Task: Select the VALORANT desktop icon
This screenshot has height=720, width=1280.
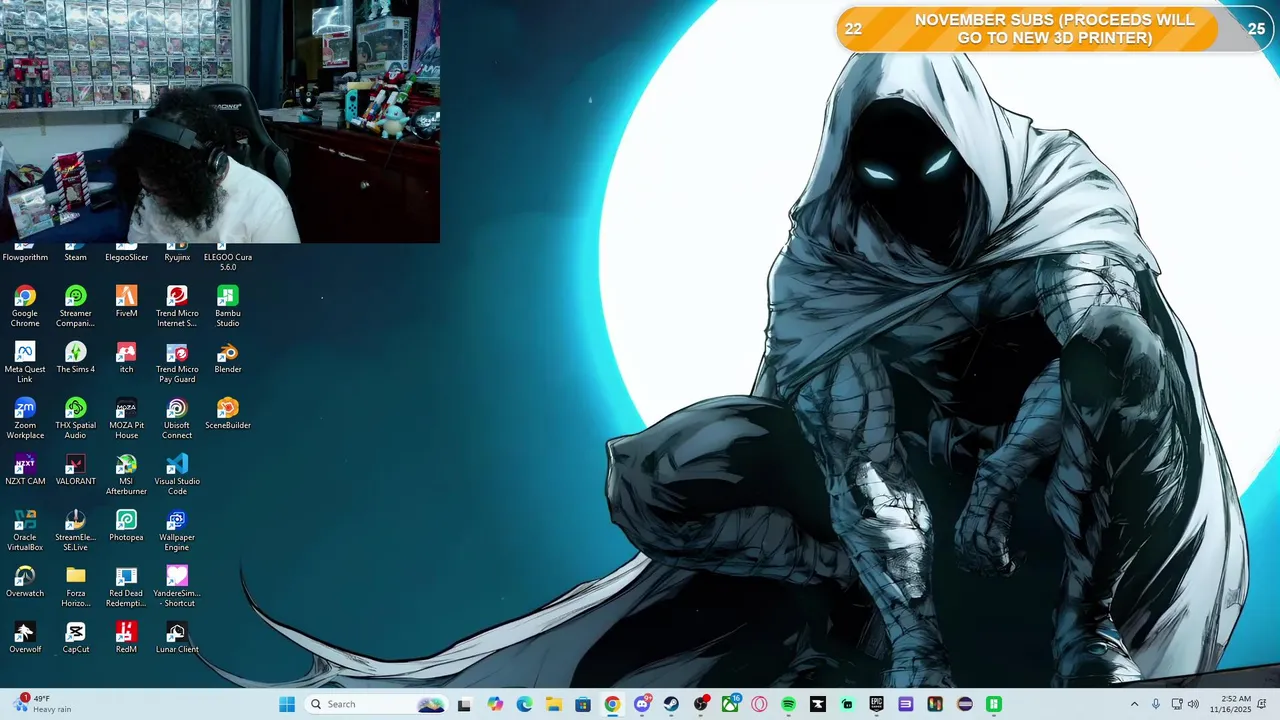Action: pos(75,469)
